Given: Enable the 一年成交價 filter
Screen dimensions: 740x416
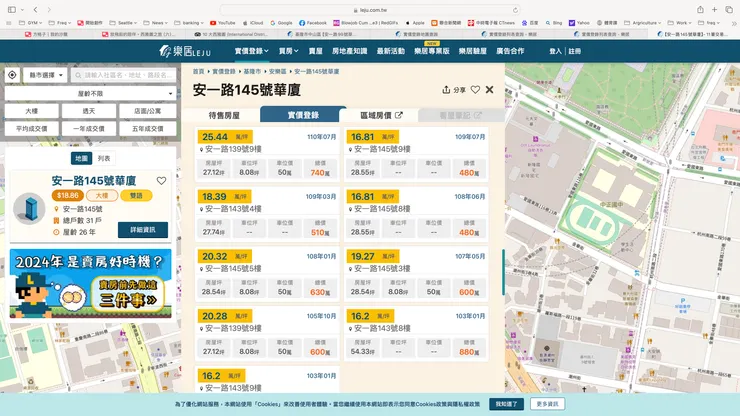Looking at the screenshot, I should 88,128.
